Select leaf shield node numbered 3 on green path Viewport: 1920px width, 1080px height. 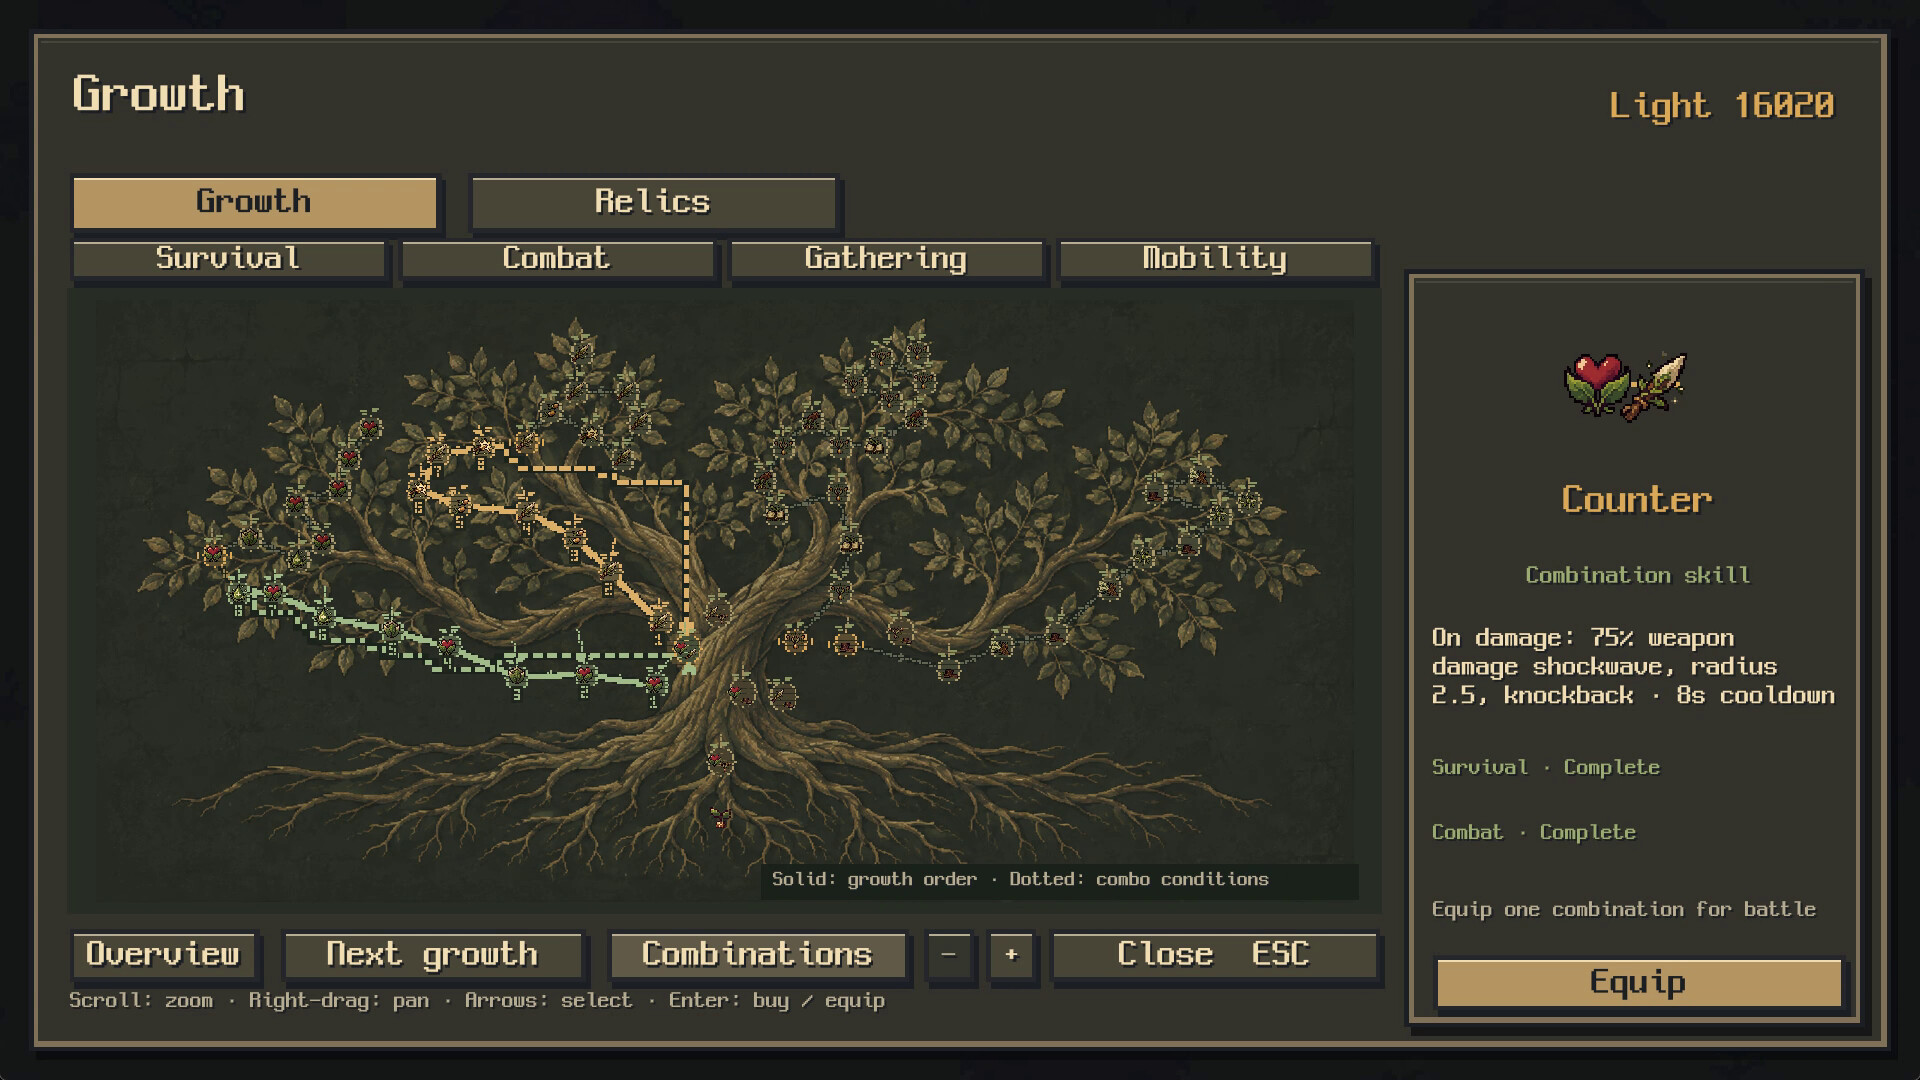[516, 675]
